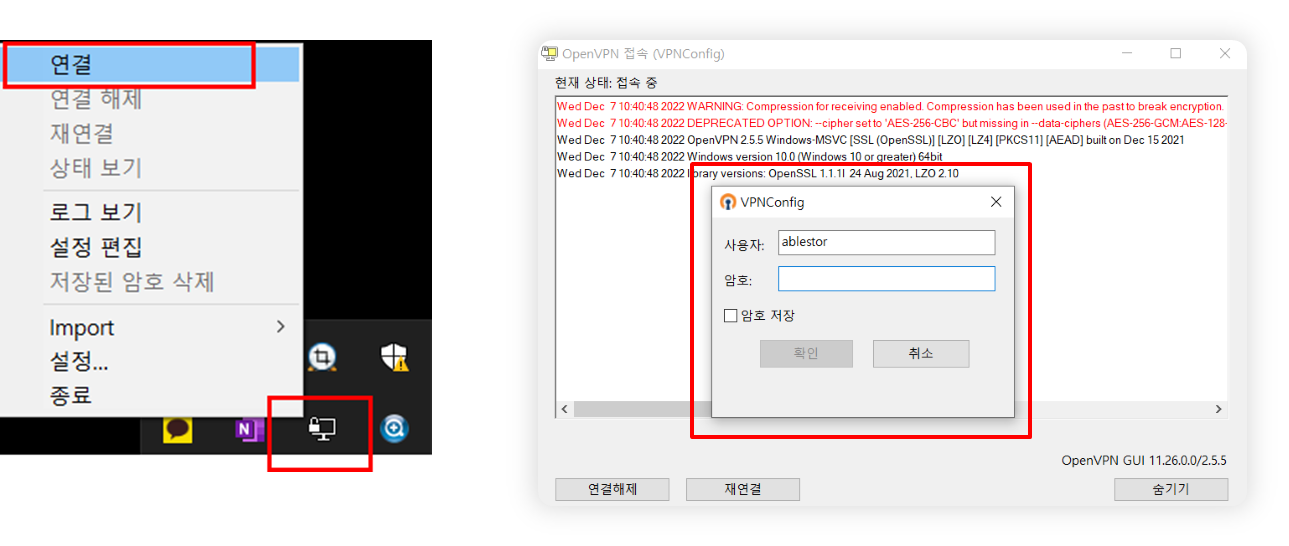Maximize the OpenVPN 접속 window

pyautogui.click(x=1176, y=54)
